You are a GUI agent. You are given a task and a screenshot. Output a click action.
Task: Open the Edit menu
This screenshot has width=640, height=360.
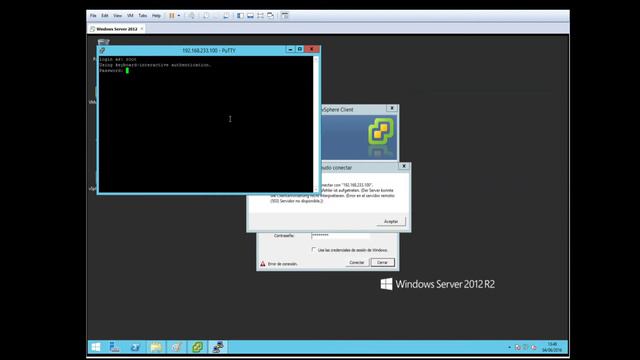click(x=105, y=16)
